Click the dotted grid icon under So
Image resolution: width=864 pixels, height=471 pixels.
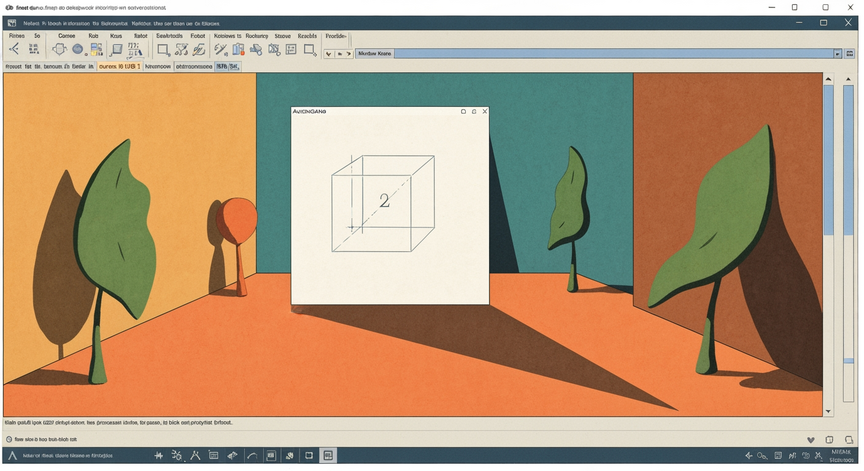[x=34, y=49]
